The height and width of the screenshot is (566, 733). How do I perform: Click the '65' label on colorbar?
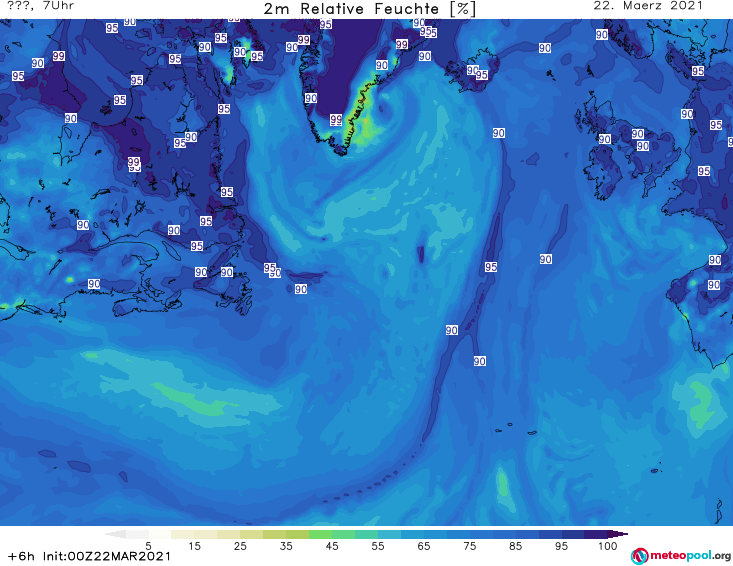[x=424, y=546]
